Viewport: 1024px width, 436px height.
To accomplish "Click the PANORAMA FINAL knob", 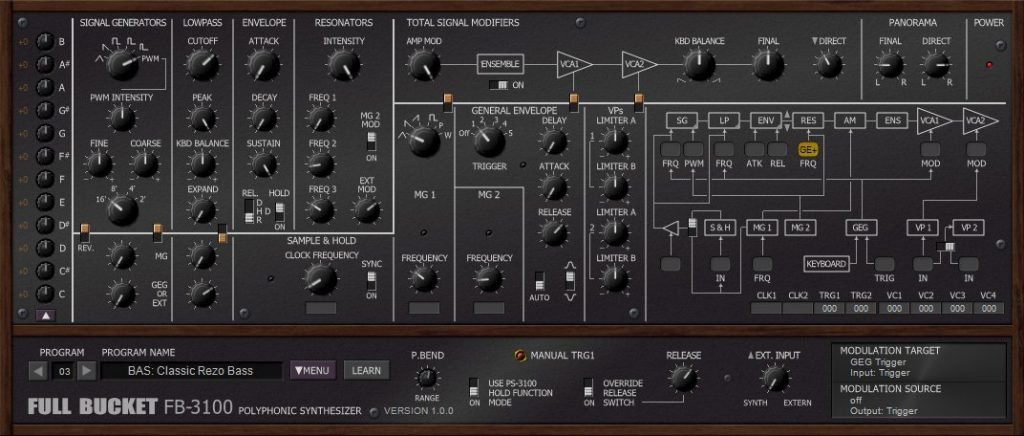I will (x=889, y=65).
